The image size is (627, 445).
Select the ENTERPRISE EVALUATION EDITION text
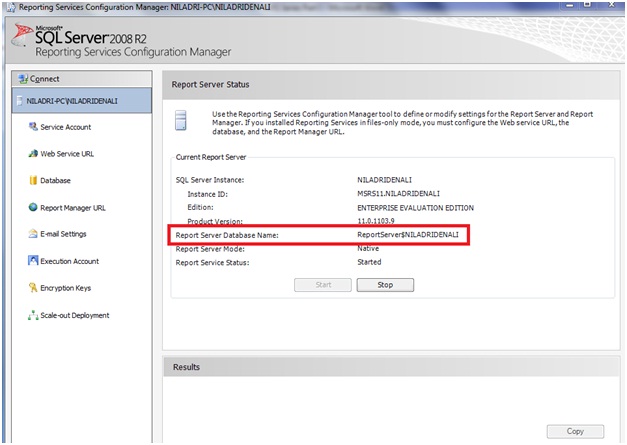point(415,208)
